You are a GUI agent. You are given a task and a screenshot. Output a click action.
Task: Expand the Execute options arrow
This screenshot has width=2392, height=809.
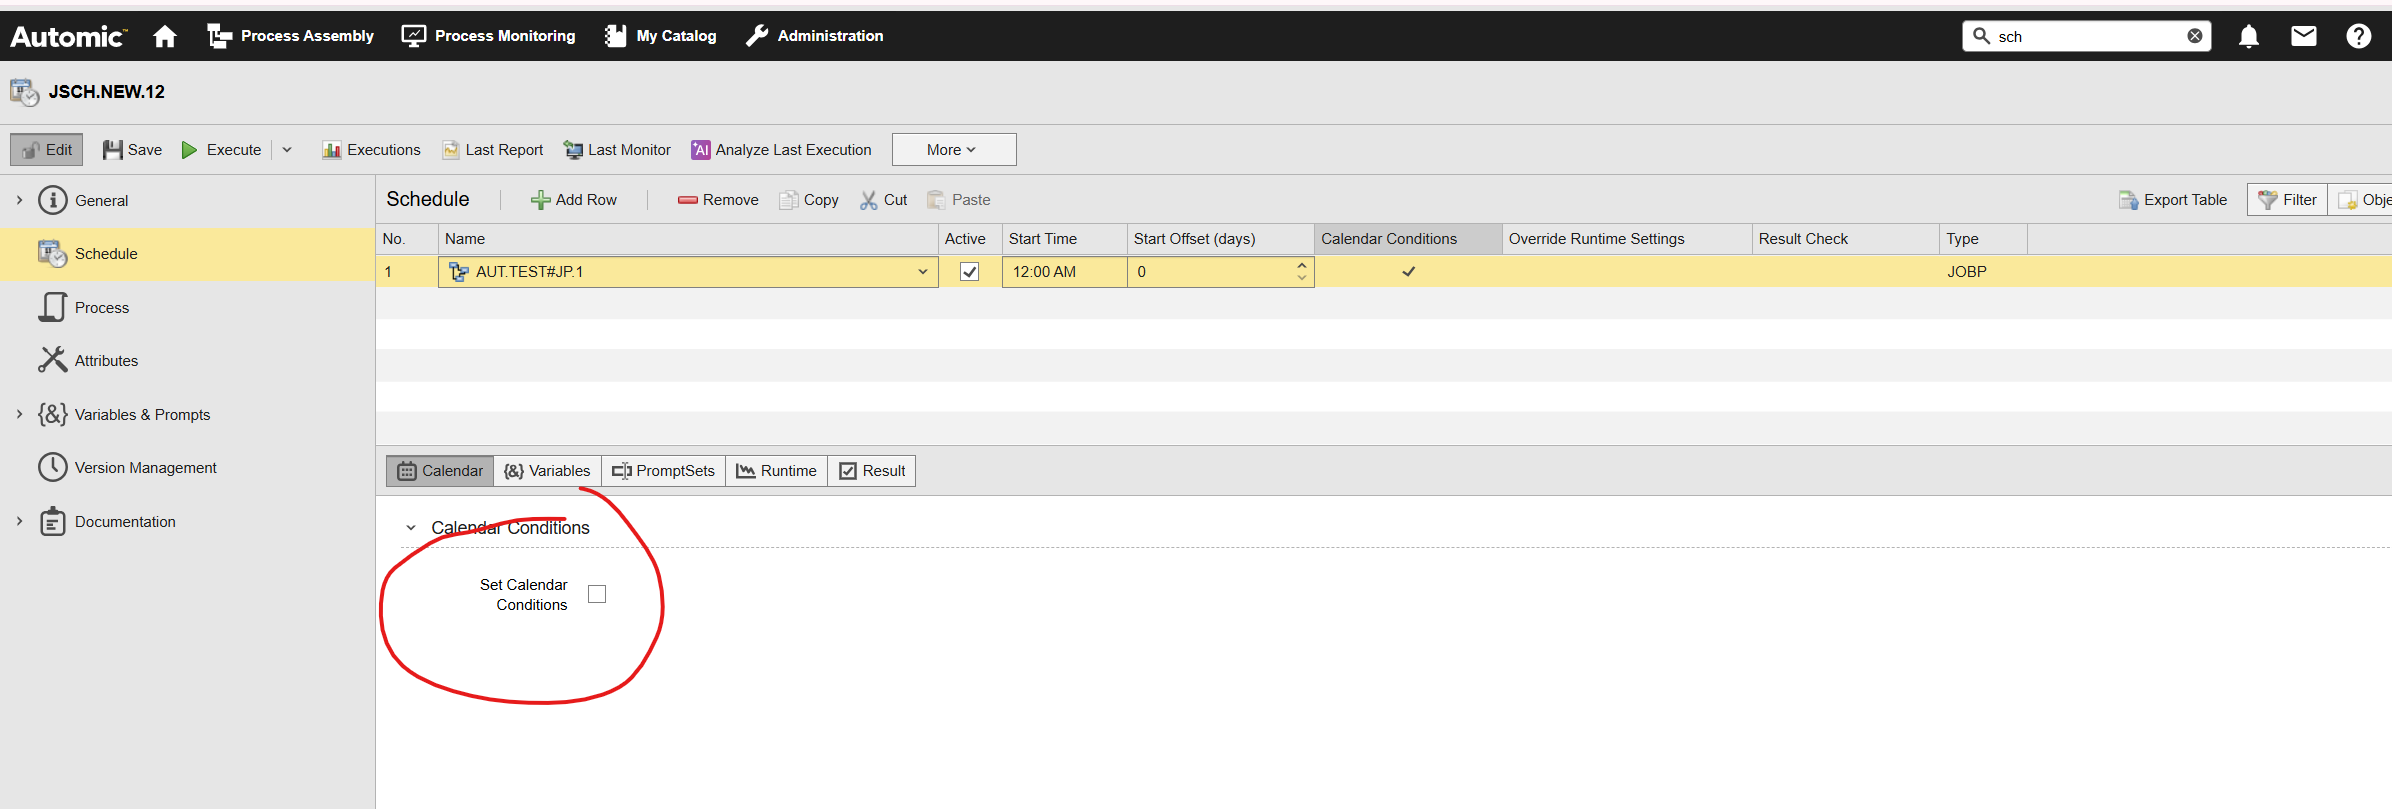(x=287, y=150)
